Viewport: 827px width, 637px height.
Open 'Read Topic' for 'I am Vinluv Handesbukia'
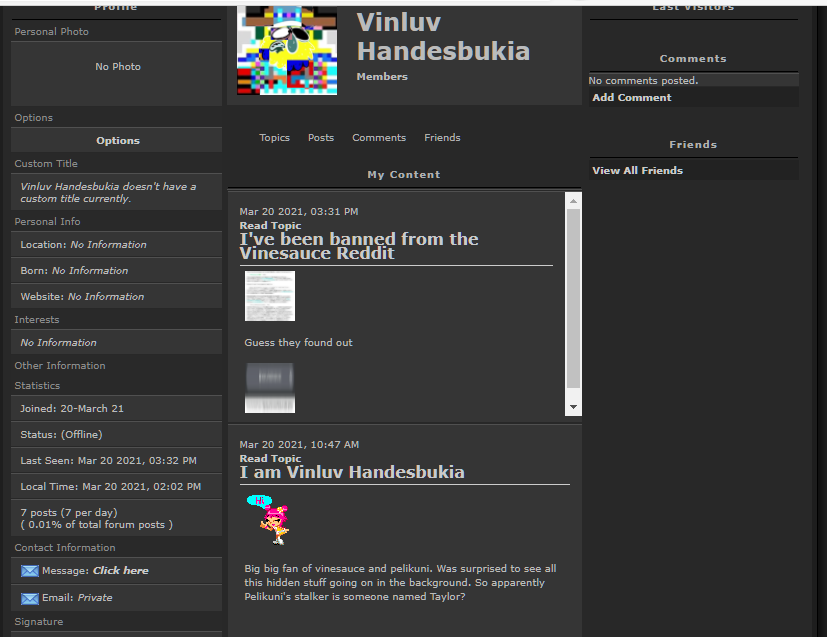point(270,458)
